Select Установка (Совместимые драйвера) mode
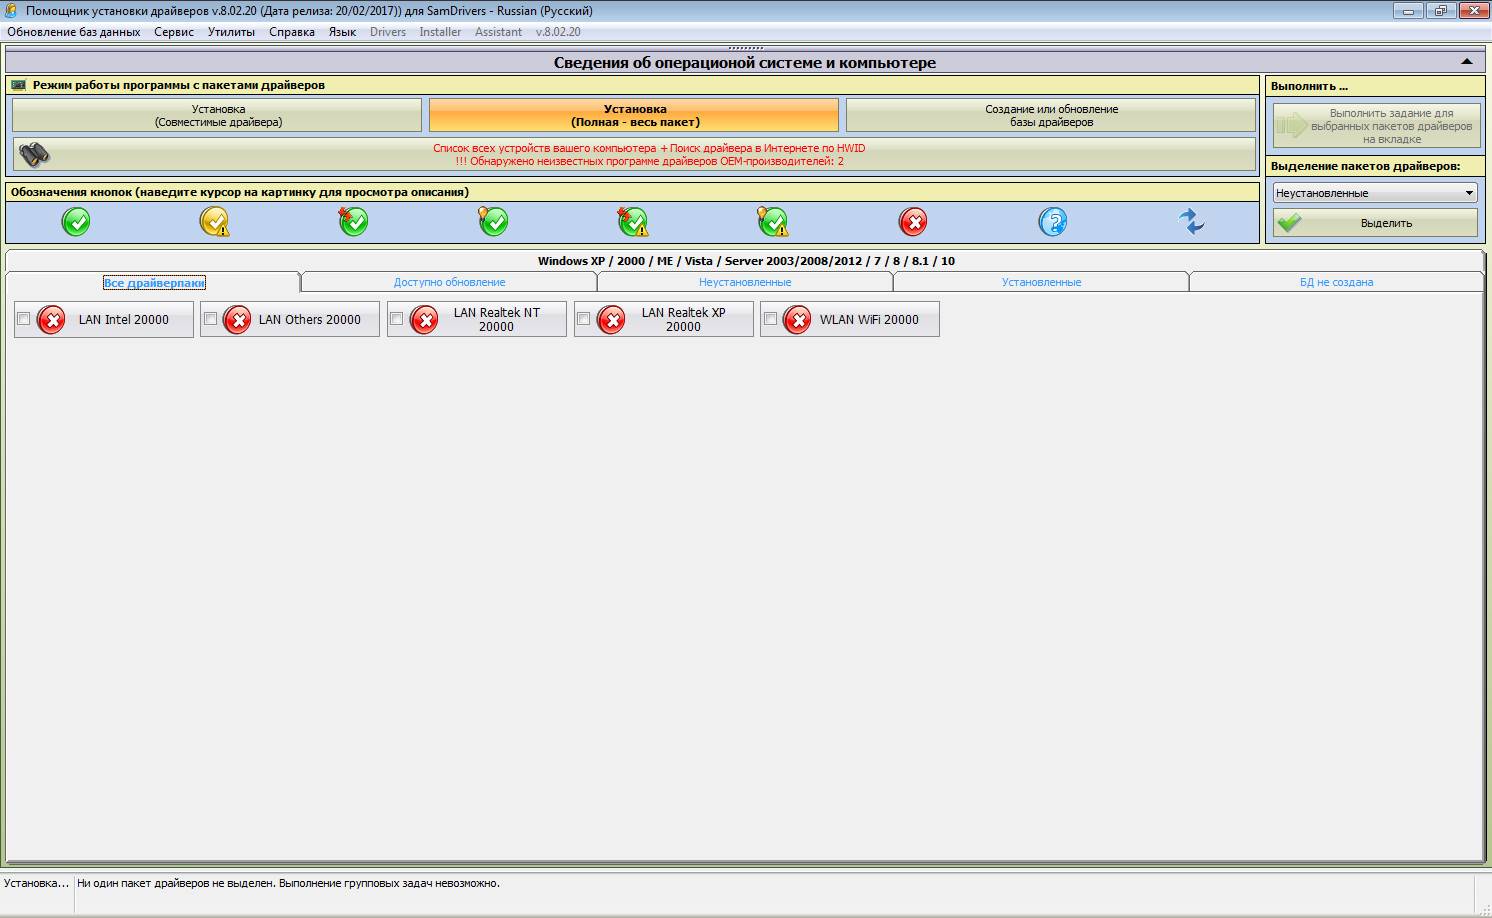This screenshot has width=1492, height=918. (x=217, y=115)
